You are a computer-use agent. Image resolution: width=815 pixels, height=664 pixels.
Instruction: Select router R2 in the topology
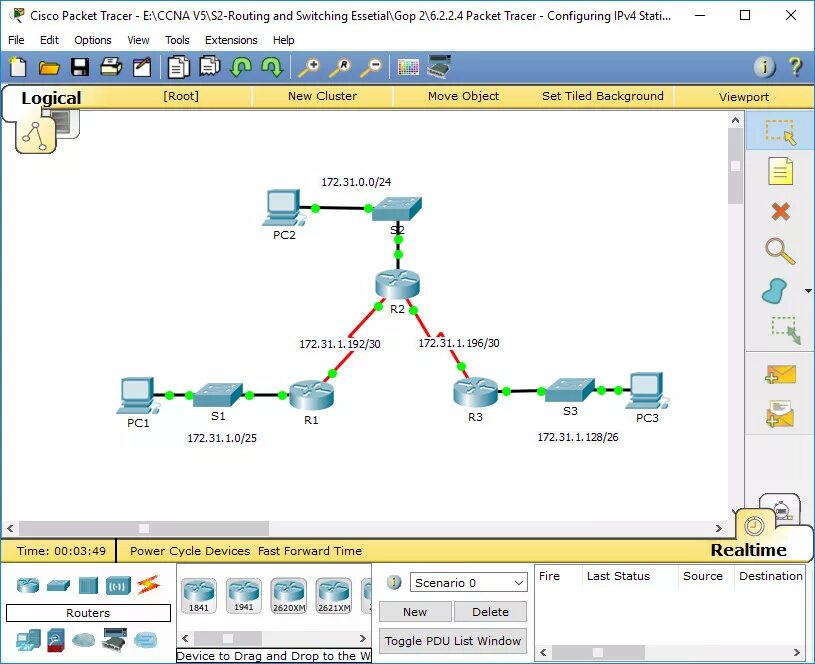(397, 284)
